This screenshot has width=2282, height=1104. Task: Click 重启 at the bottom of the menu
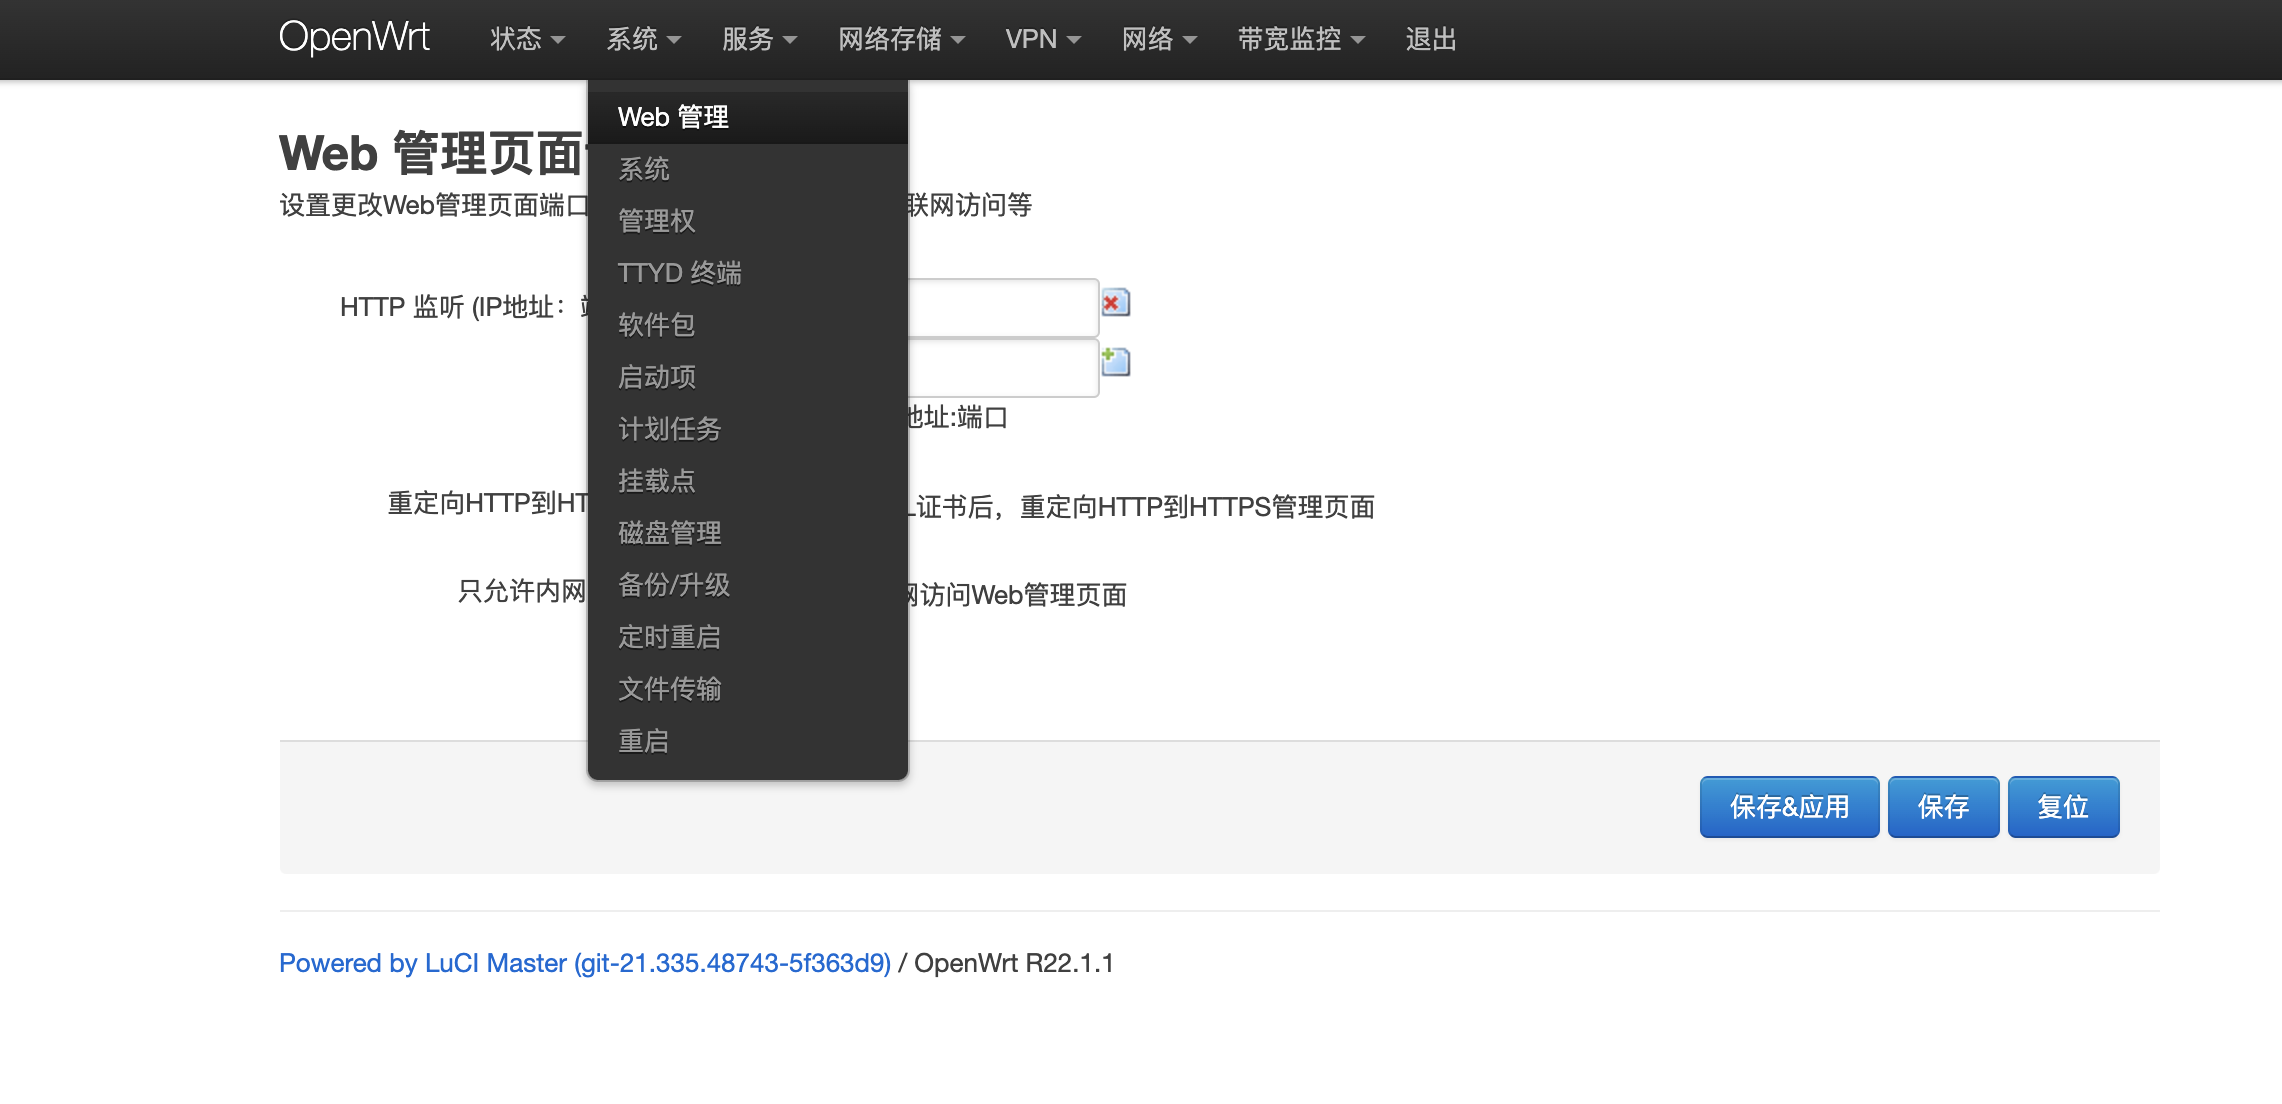[x=748, y=741]
